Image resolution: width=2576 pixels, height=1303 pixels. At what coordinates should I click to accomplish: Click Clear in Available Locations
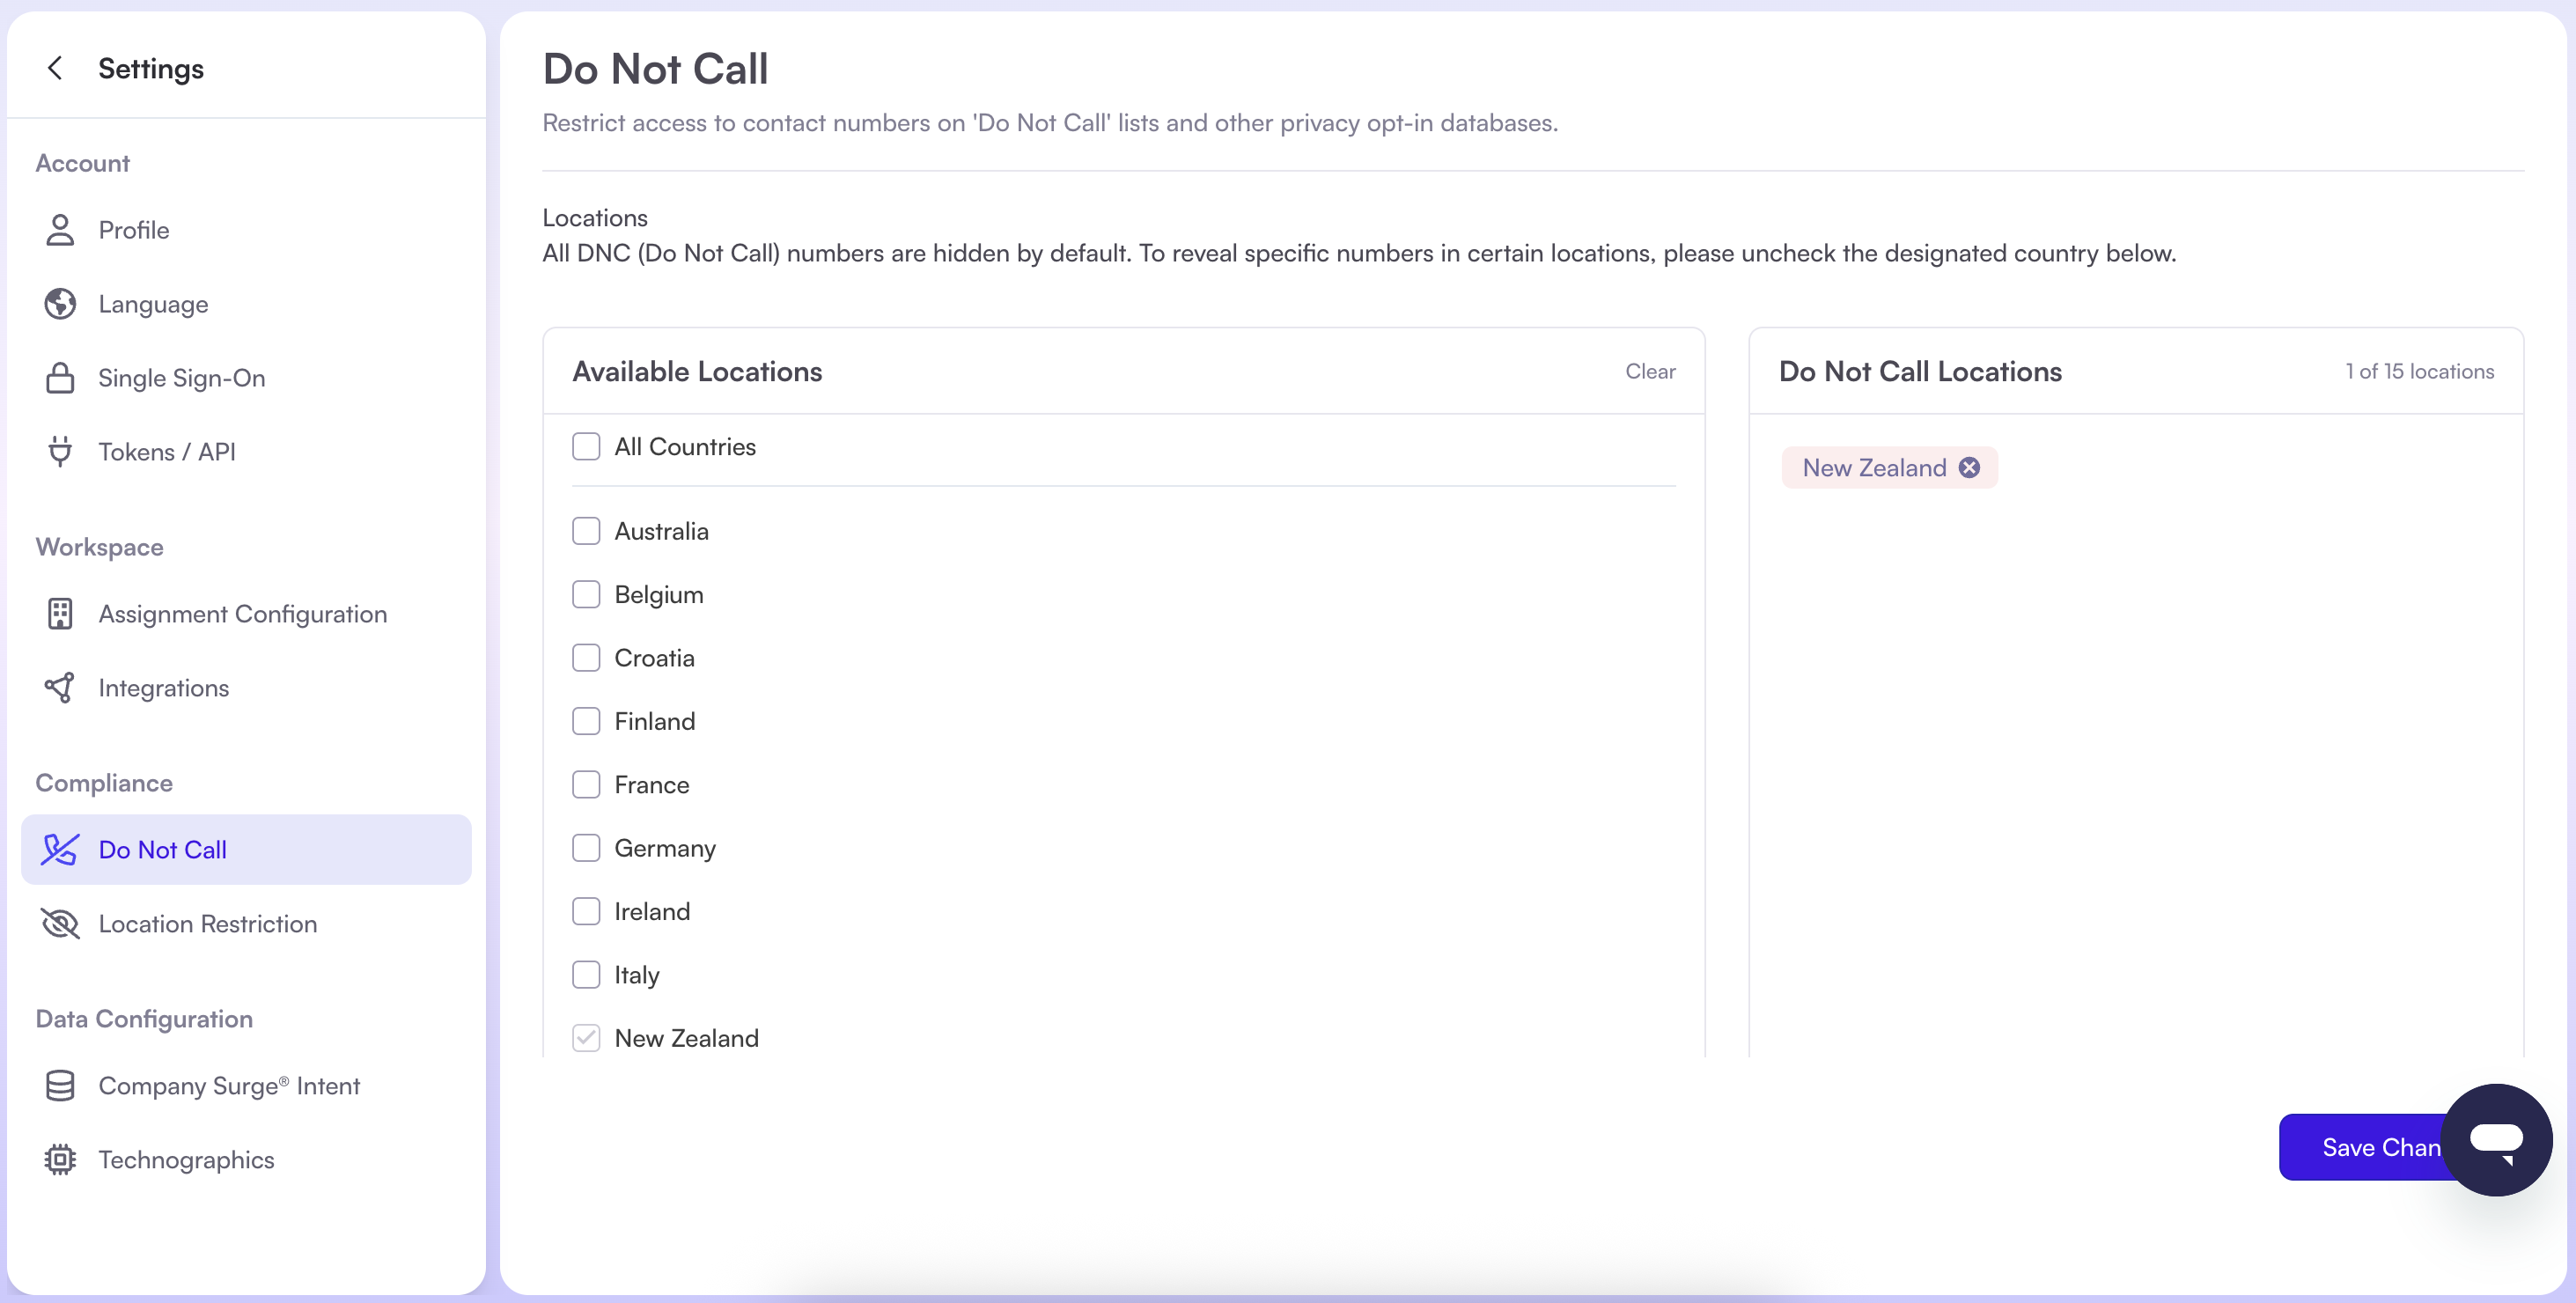(1650, 372)
